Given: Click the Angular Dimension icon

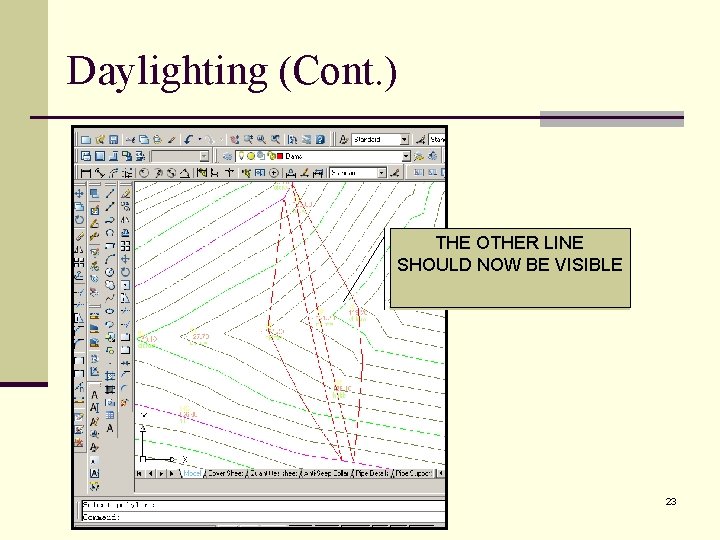Looking at the screenshot, I should 184,173.
